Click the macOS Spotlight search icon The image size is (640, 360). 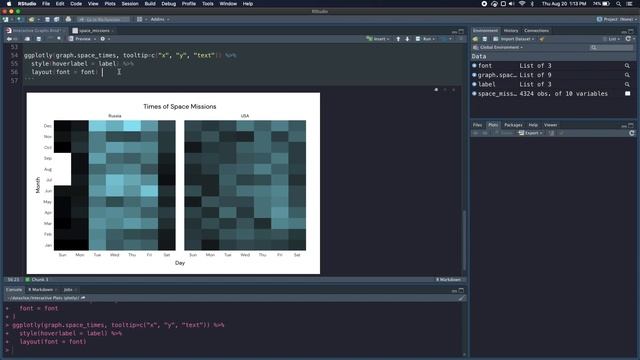pos(619,4)
